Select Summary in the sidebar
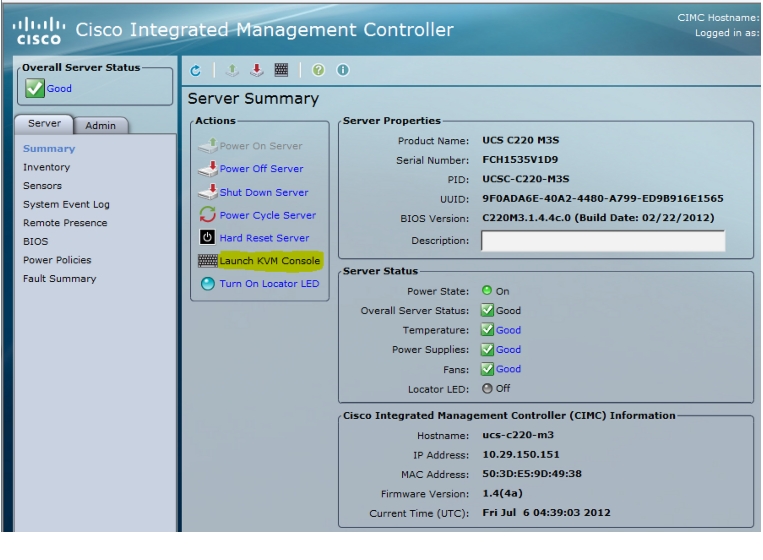The image size is (763, 560). coord(49,148)
